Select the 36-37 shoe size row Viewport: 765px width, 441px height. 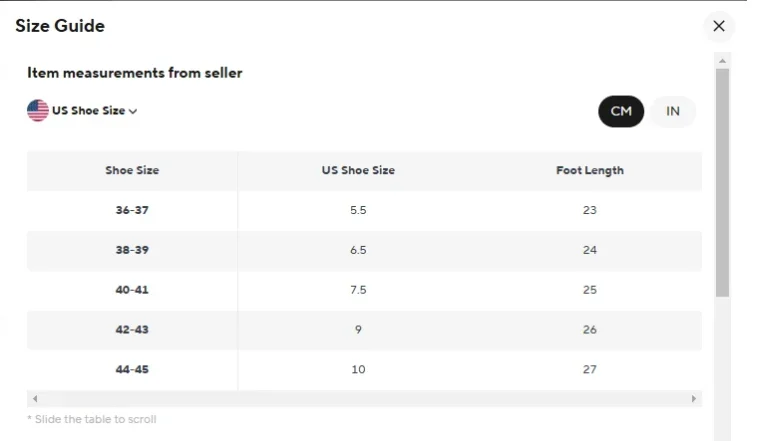coord(364,210)
